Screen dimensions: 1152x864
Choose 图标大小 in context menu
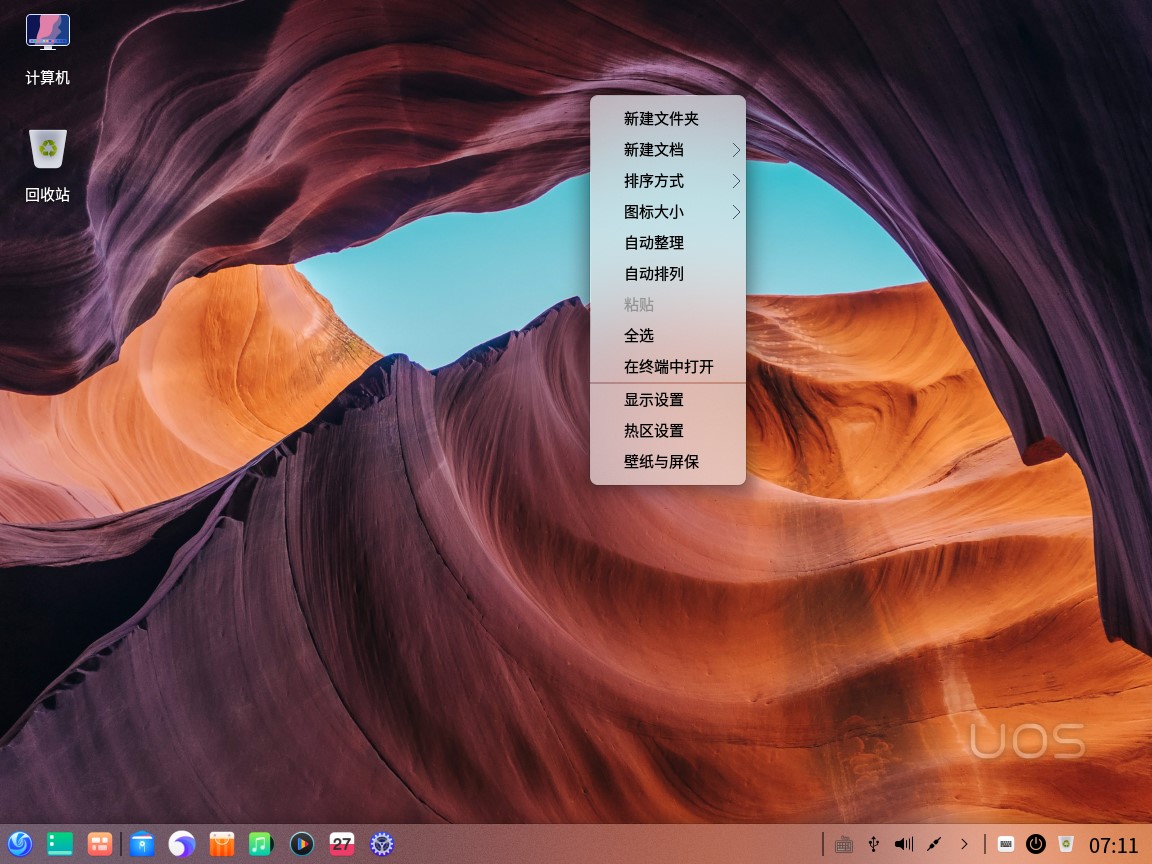(668, 212)
